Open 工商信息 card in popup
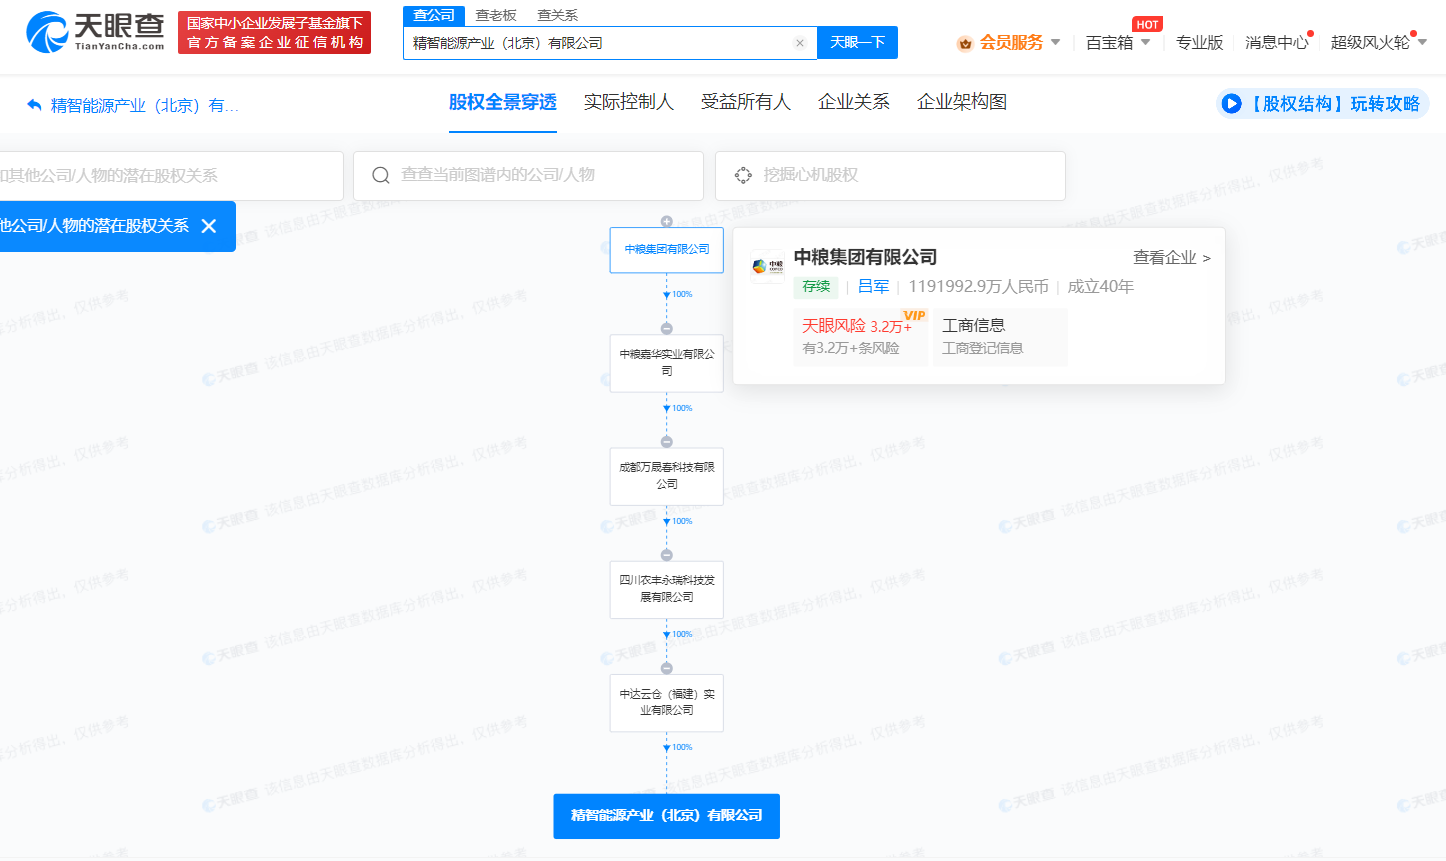1446x861 pixels. point(1000,336)
